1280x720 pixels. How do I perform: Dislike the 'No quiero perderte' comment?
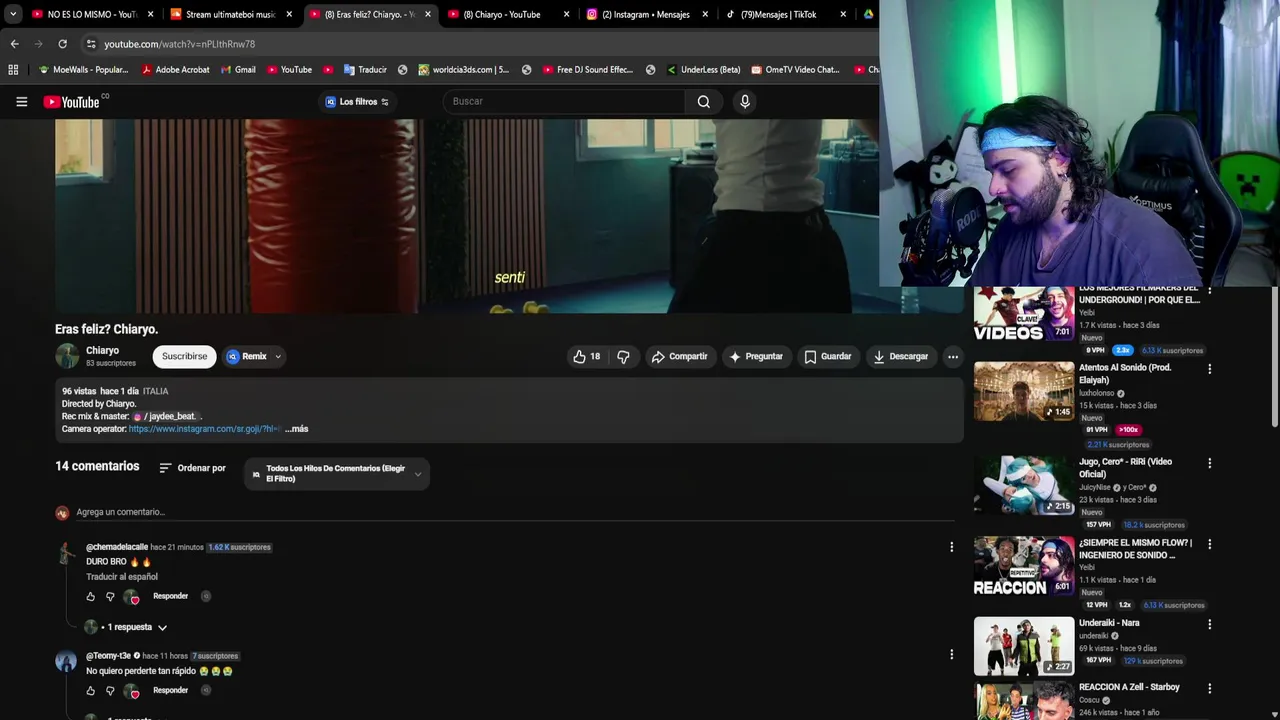(x=110, y=690)
